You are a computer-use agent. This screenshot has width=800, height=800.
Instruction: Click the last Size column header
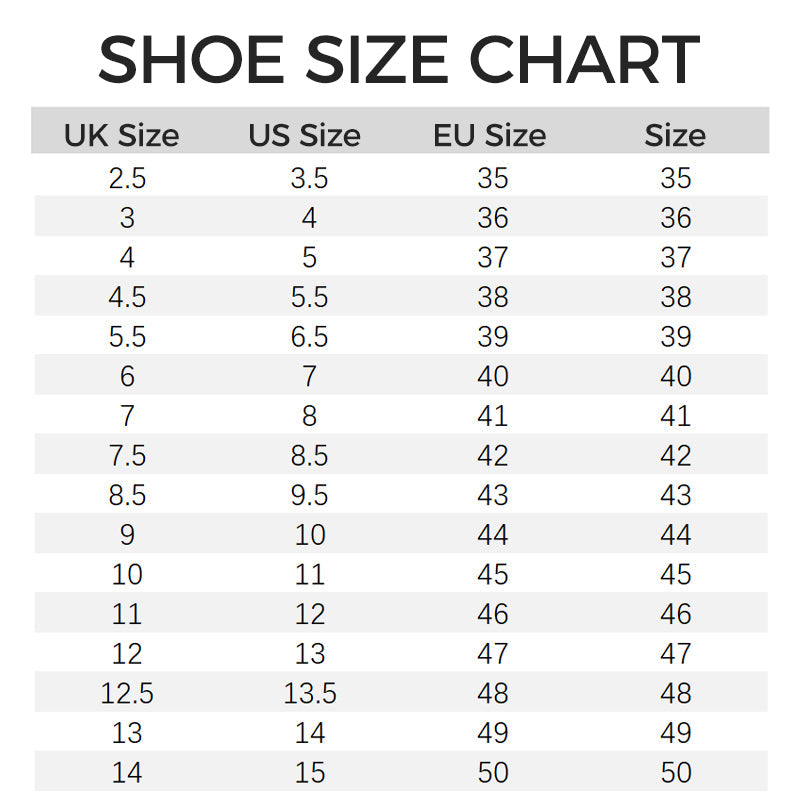pos(675,135)
